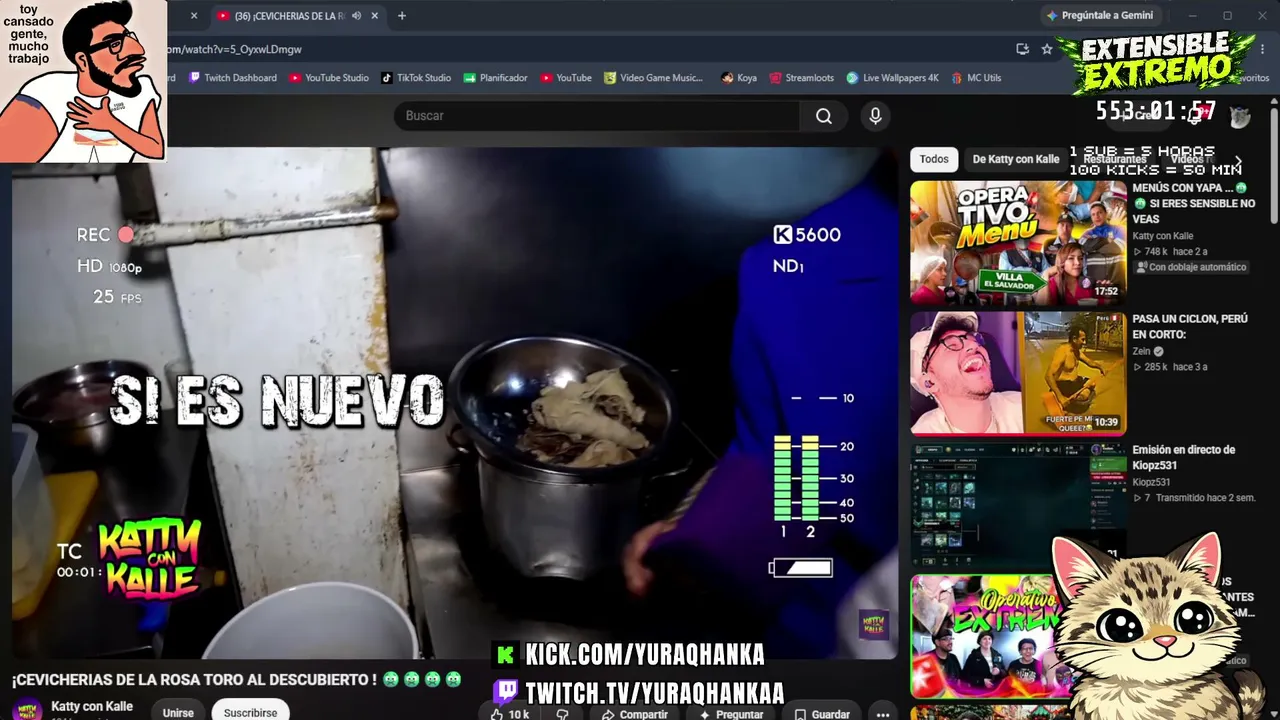Bookmark this page with the star icon
This screenshot has height=720, width=1280.
1047,49
